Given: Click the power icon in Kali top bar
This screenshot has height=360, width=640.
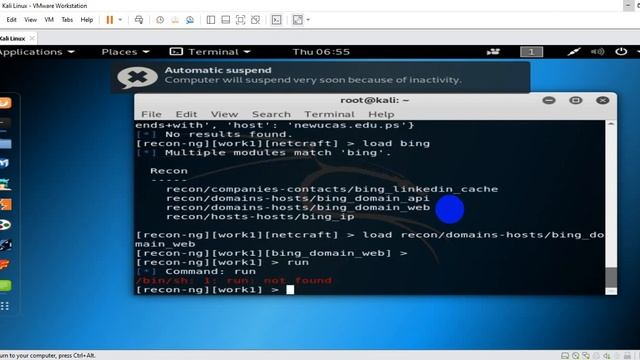Looking at the screenshot, I should (621, 52).
